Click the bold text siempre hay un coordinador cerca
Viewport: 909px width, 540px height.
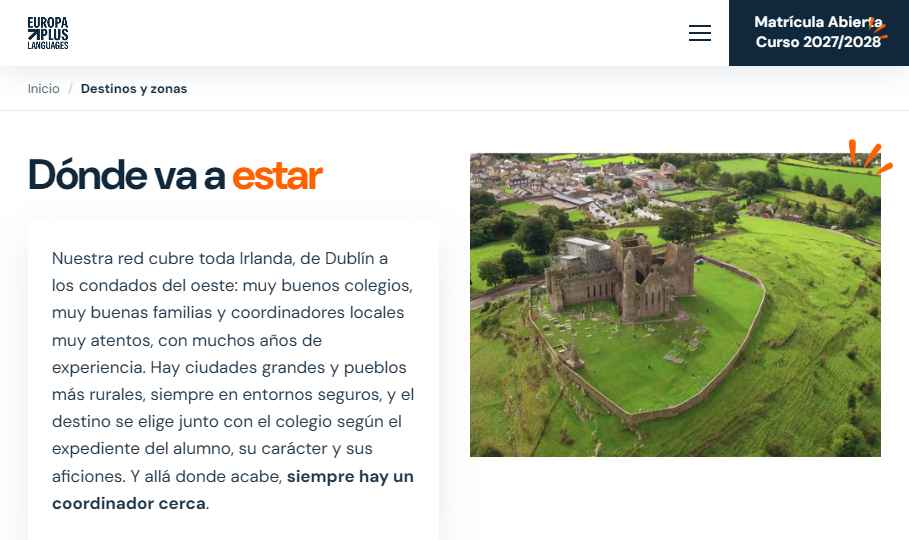tap(232, 490)
